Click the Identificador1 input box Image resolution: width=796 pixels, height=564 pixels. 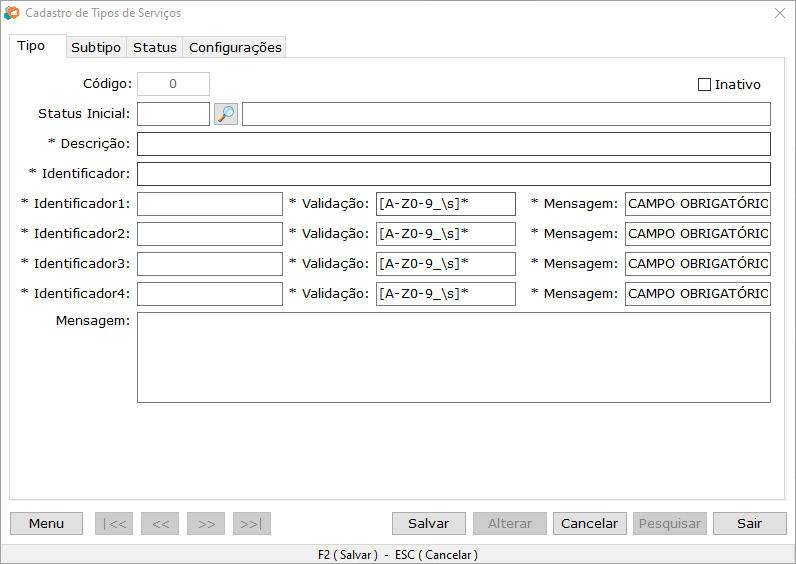pyautogui.click(x=210, y=204)
